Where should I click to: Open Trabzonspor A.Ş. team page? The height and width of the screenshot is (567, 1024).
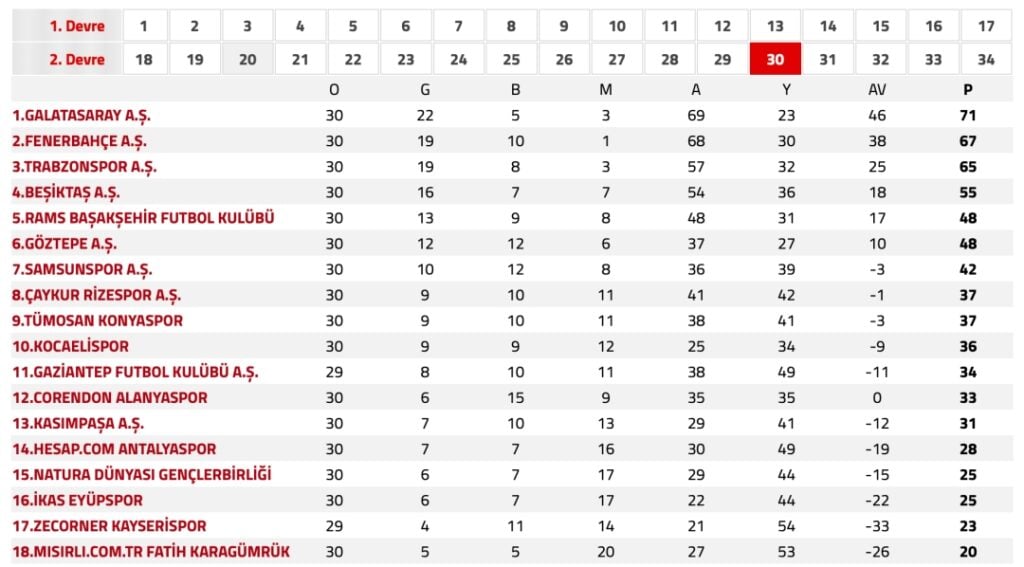click(84, 167)
